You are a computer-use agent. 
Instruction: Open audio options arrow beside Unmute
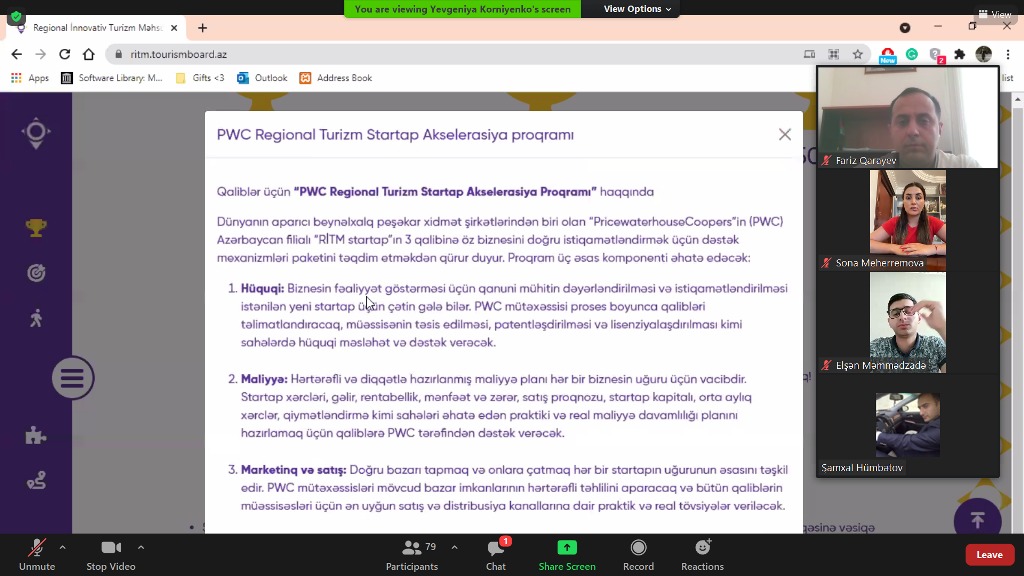(63, 547)
